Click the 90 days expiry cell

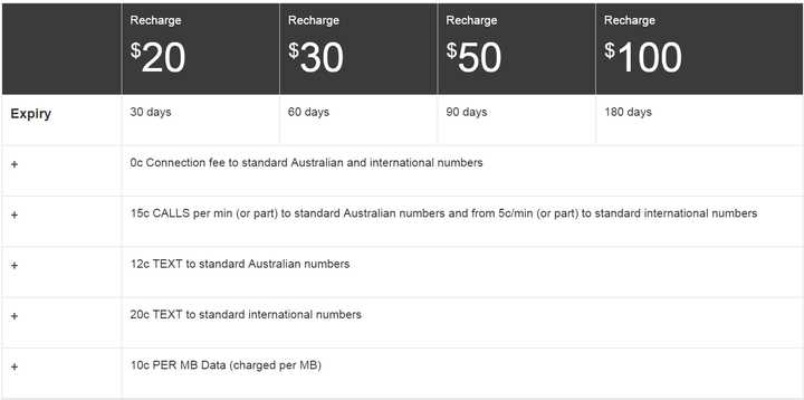click(x=467, y=112)
